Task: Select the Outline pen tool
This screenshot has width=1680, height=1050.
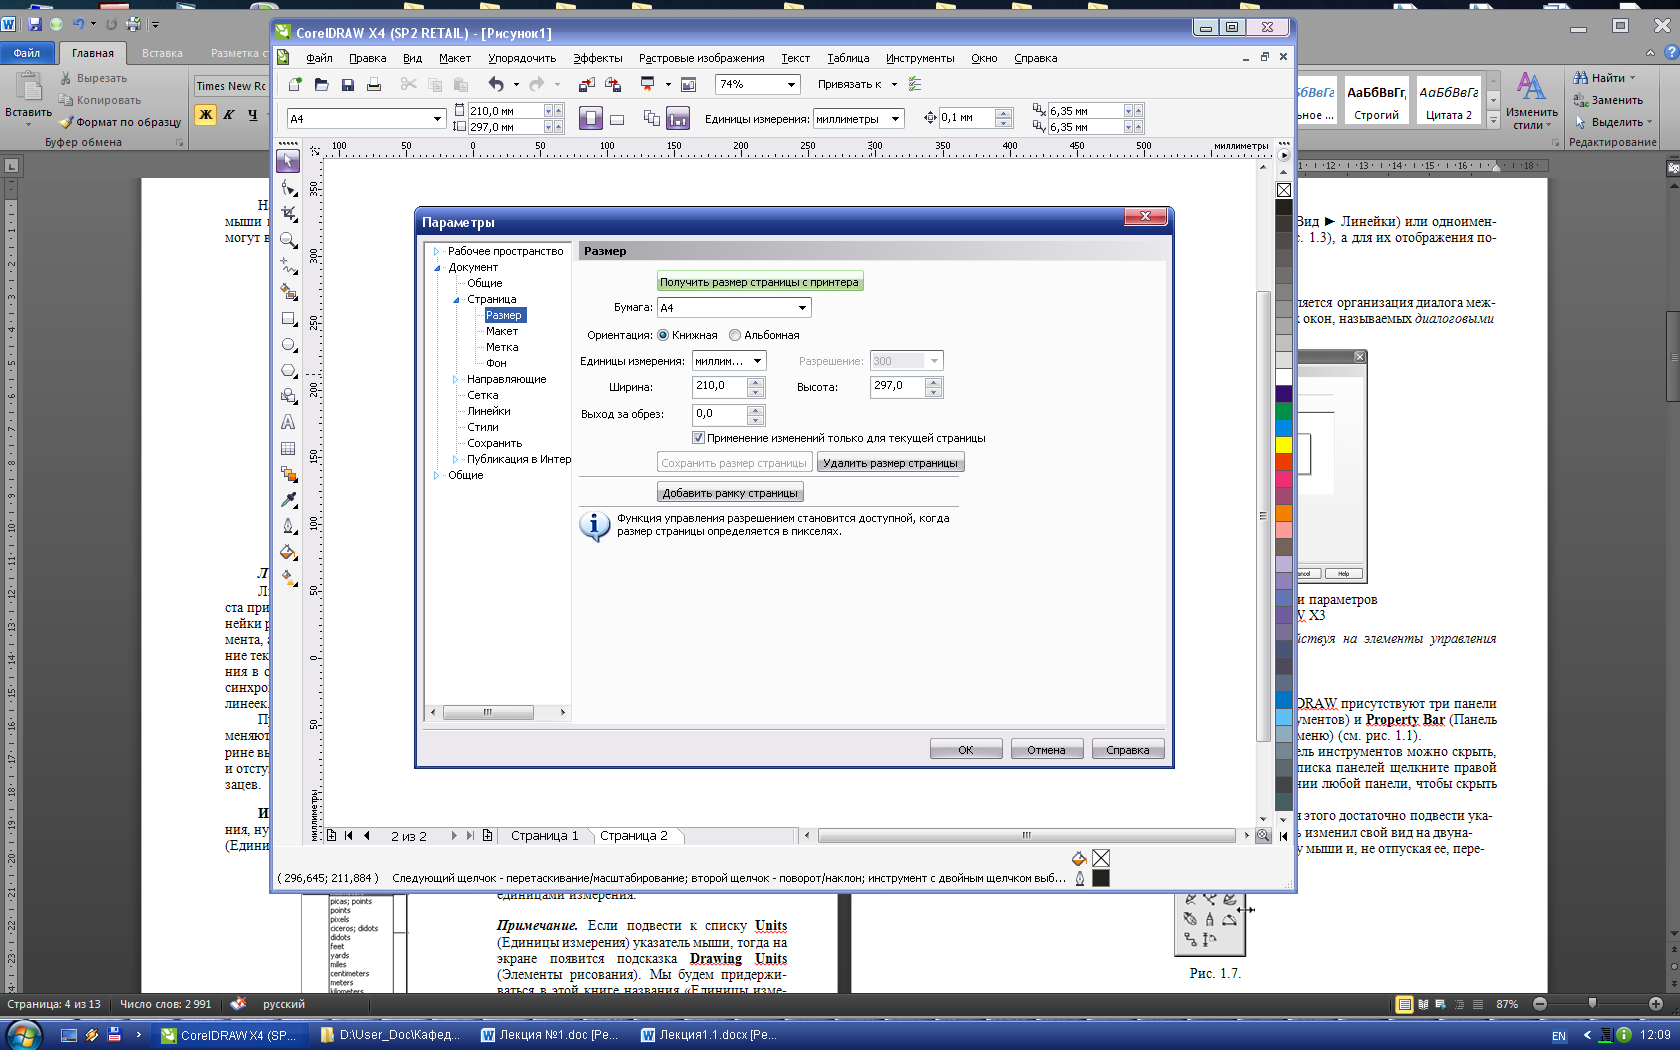Action: point(288,526)
